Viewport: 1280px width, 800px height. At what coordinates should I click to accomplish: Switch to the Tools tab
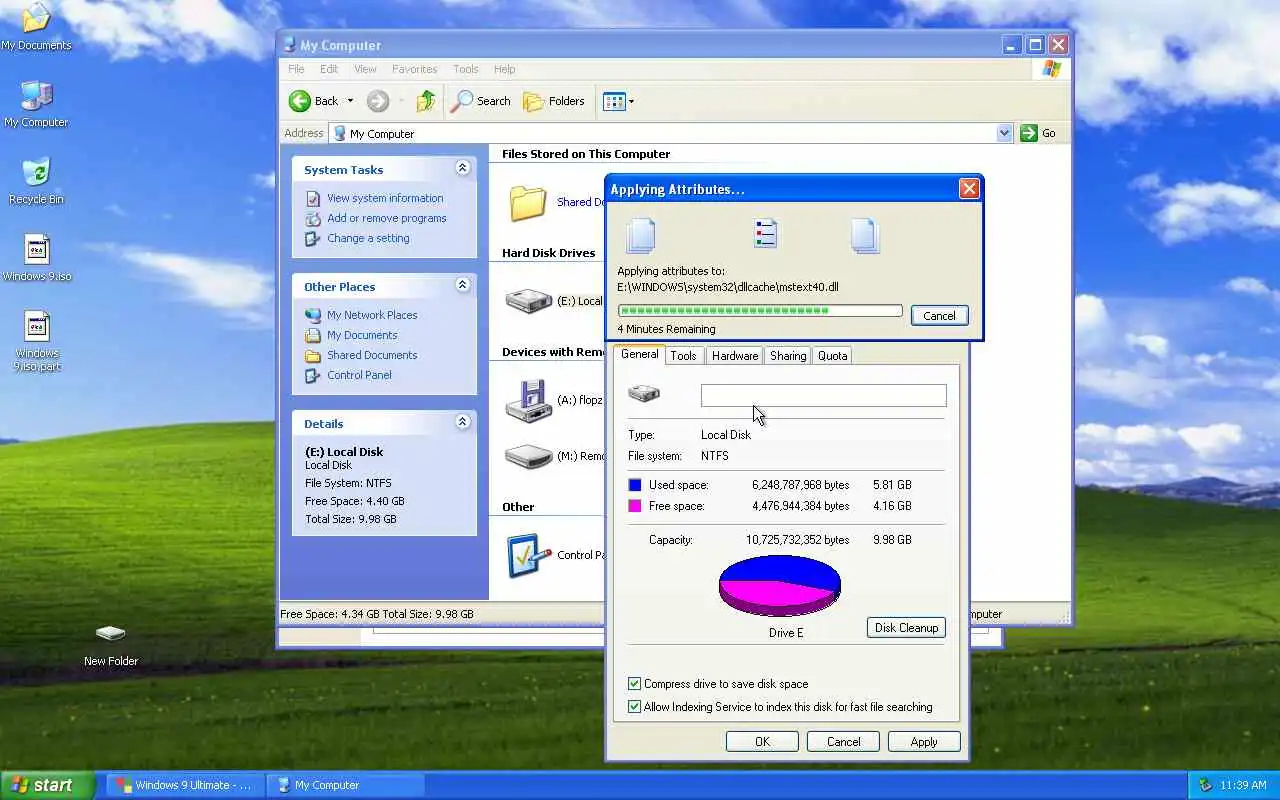pos(683,355)
